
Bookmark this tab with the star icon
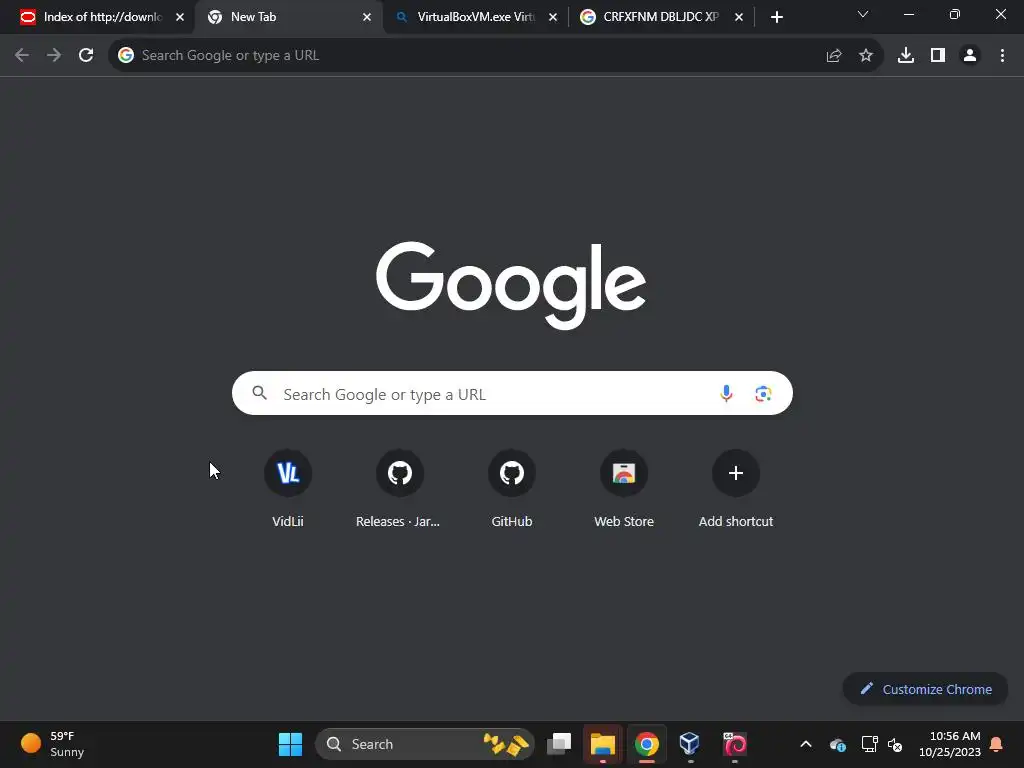click(866, 56)
